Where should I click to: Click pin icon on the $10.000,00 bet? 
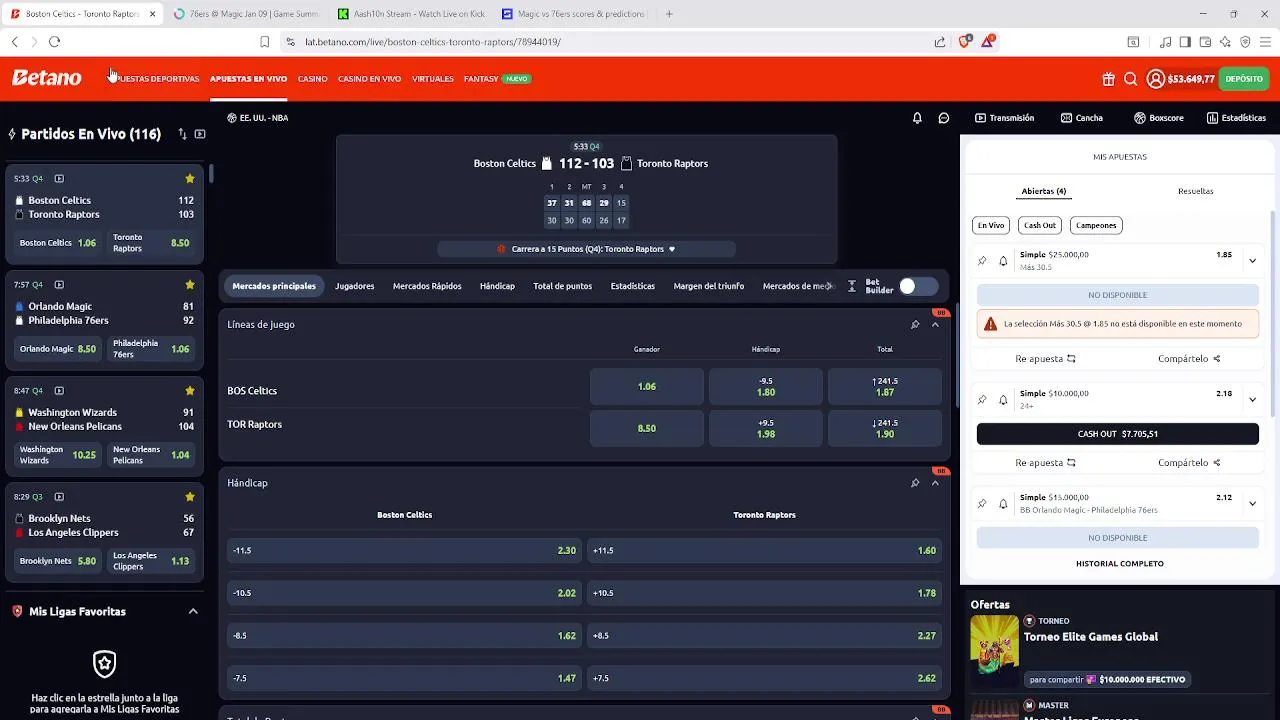tap(982, 400)
